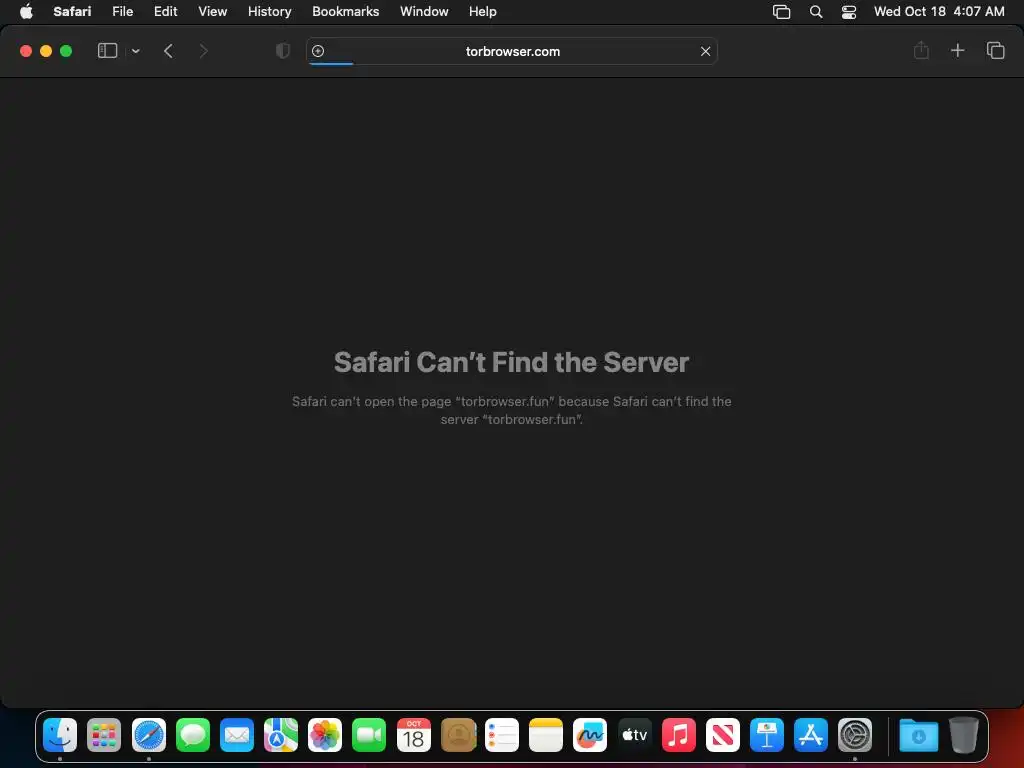
Task: Open App Store from the Dock
Action: tap(810, 735)
